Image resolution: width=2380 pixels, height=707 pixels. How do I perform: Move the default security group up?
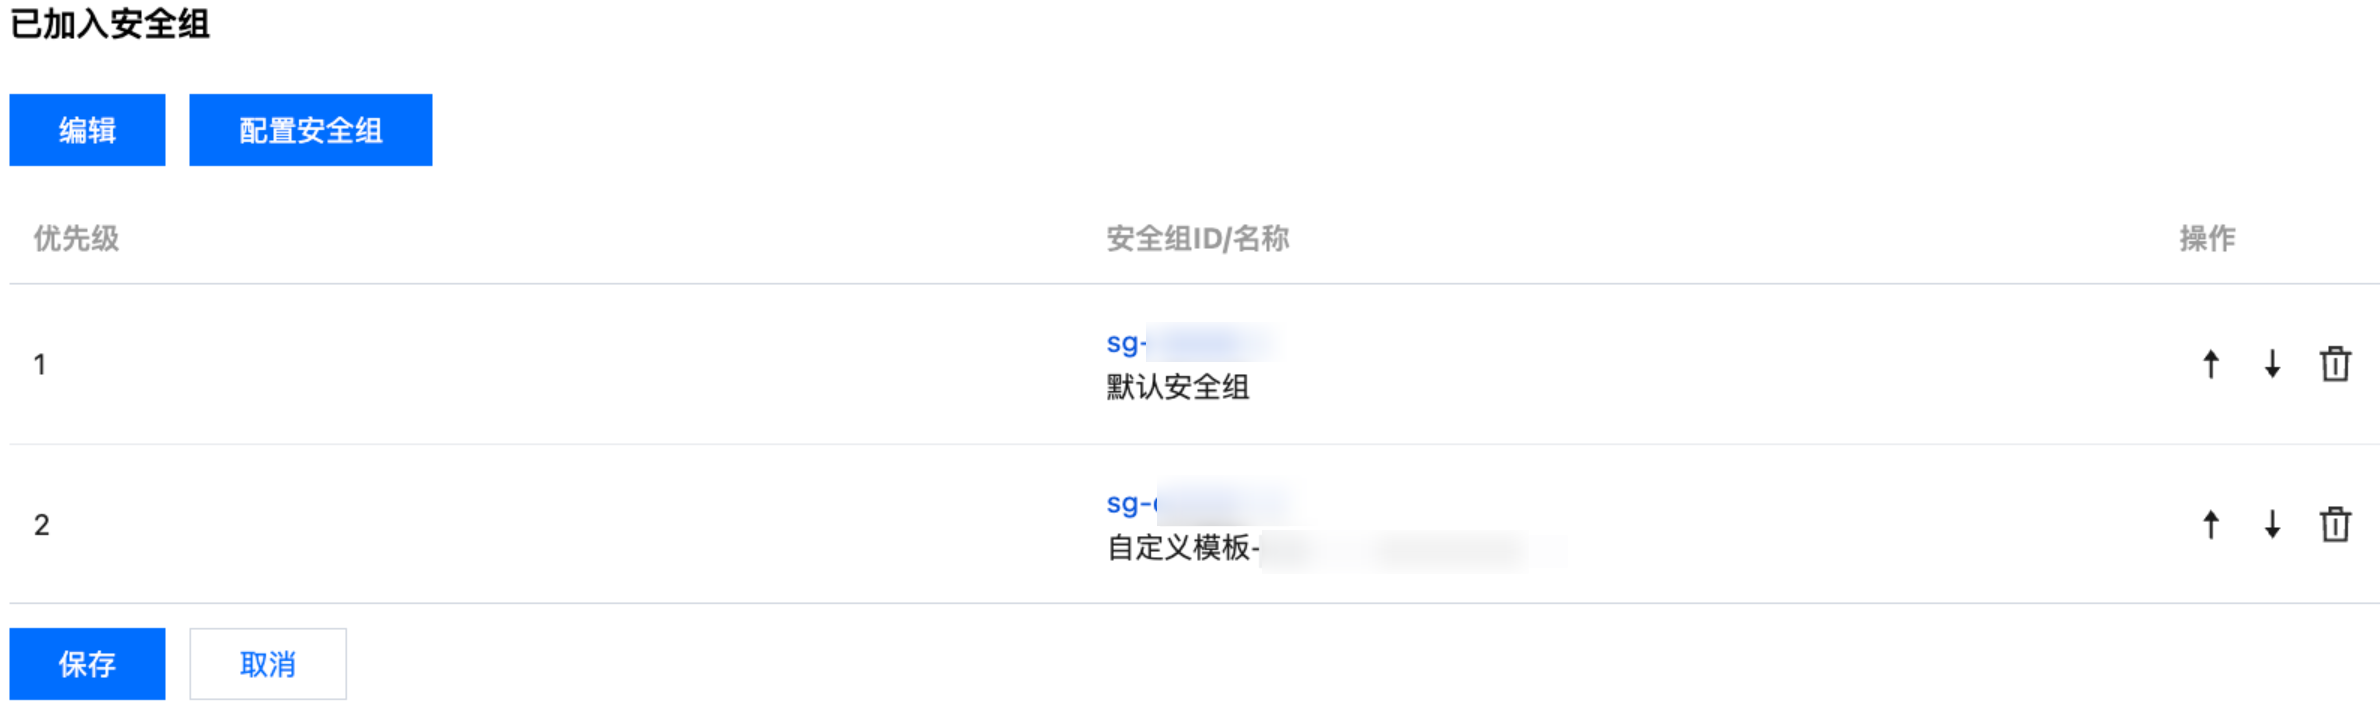pyautogui.click(x=2211, y=364)
